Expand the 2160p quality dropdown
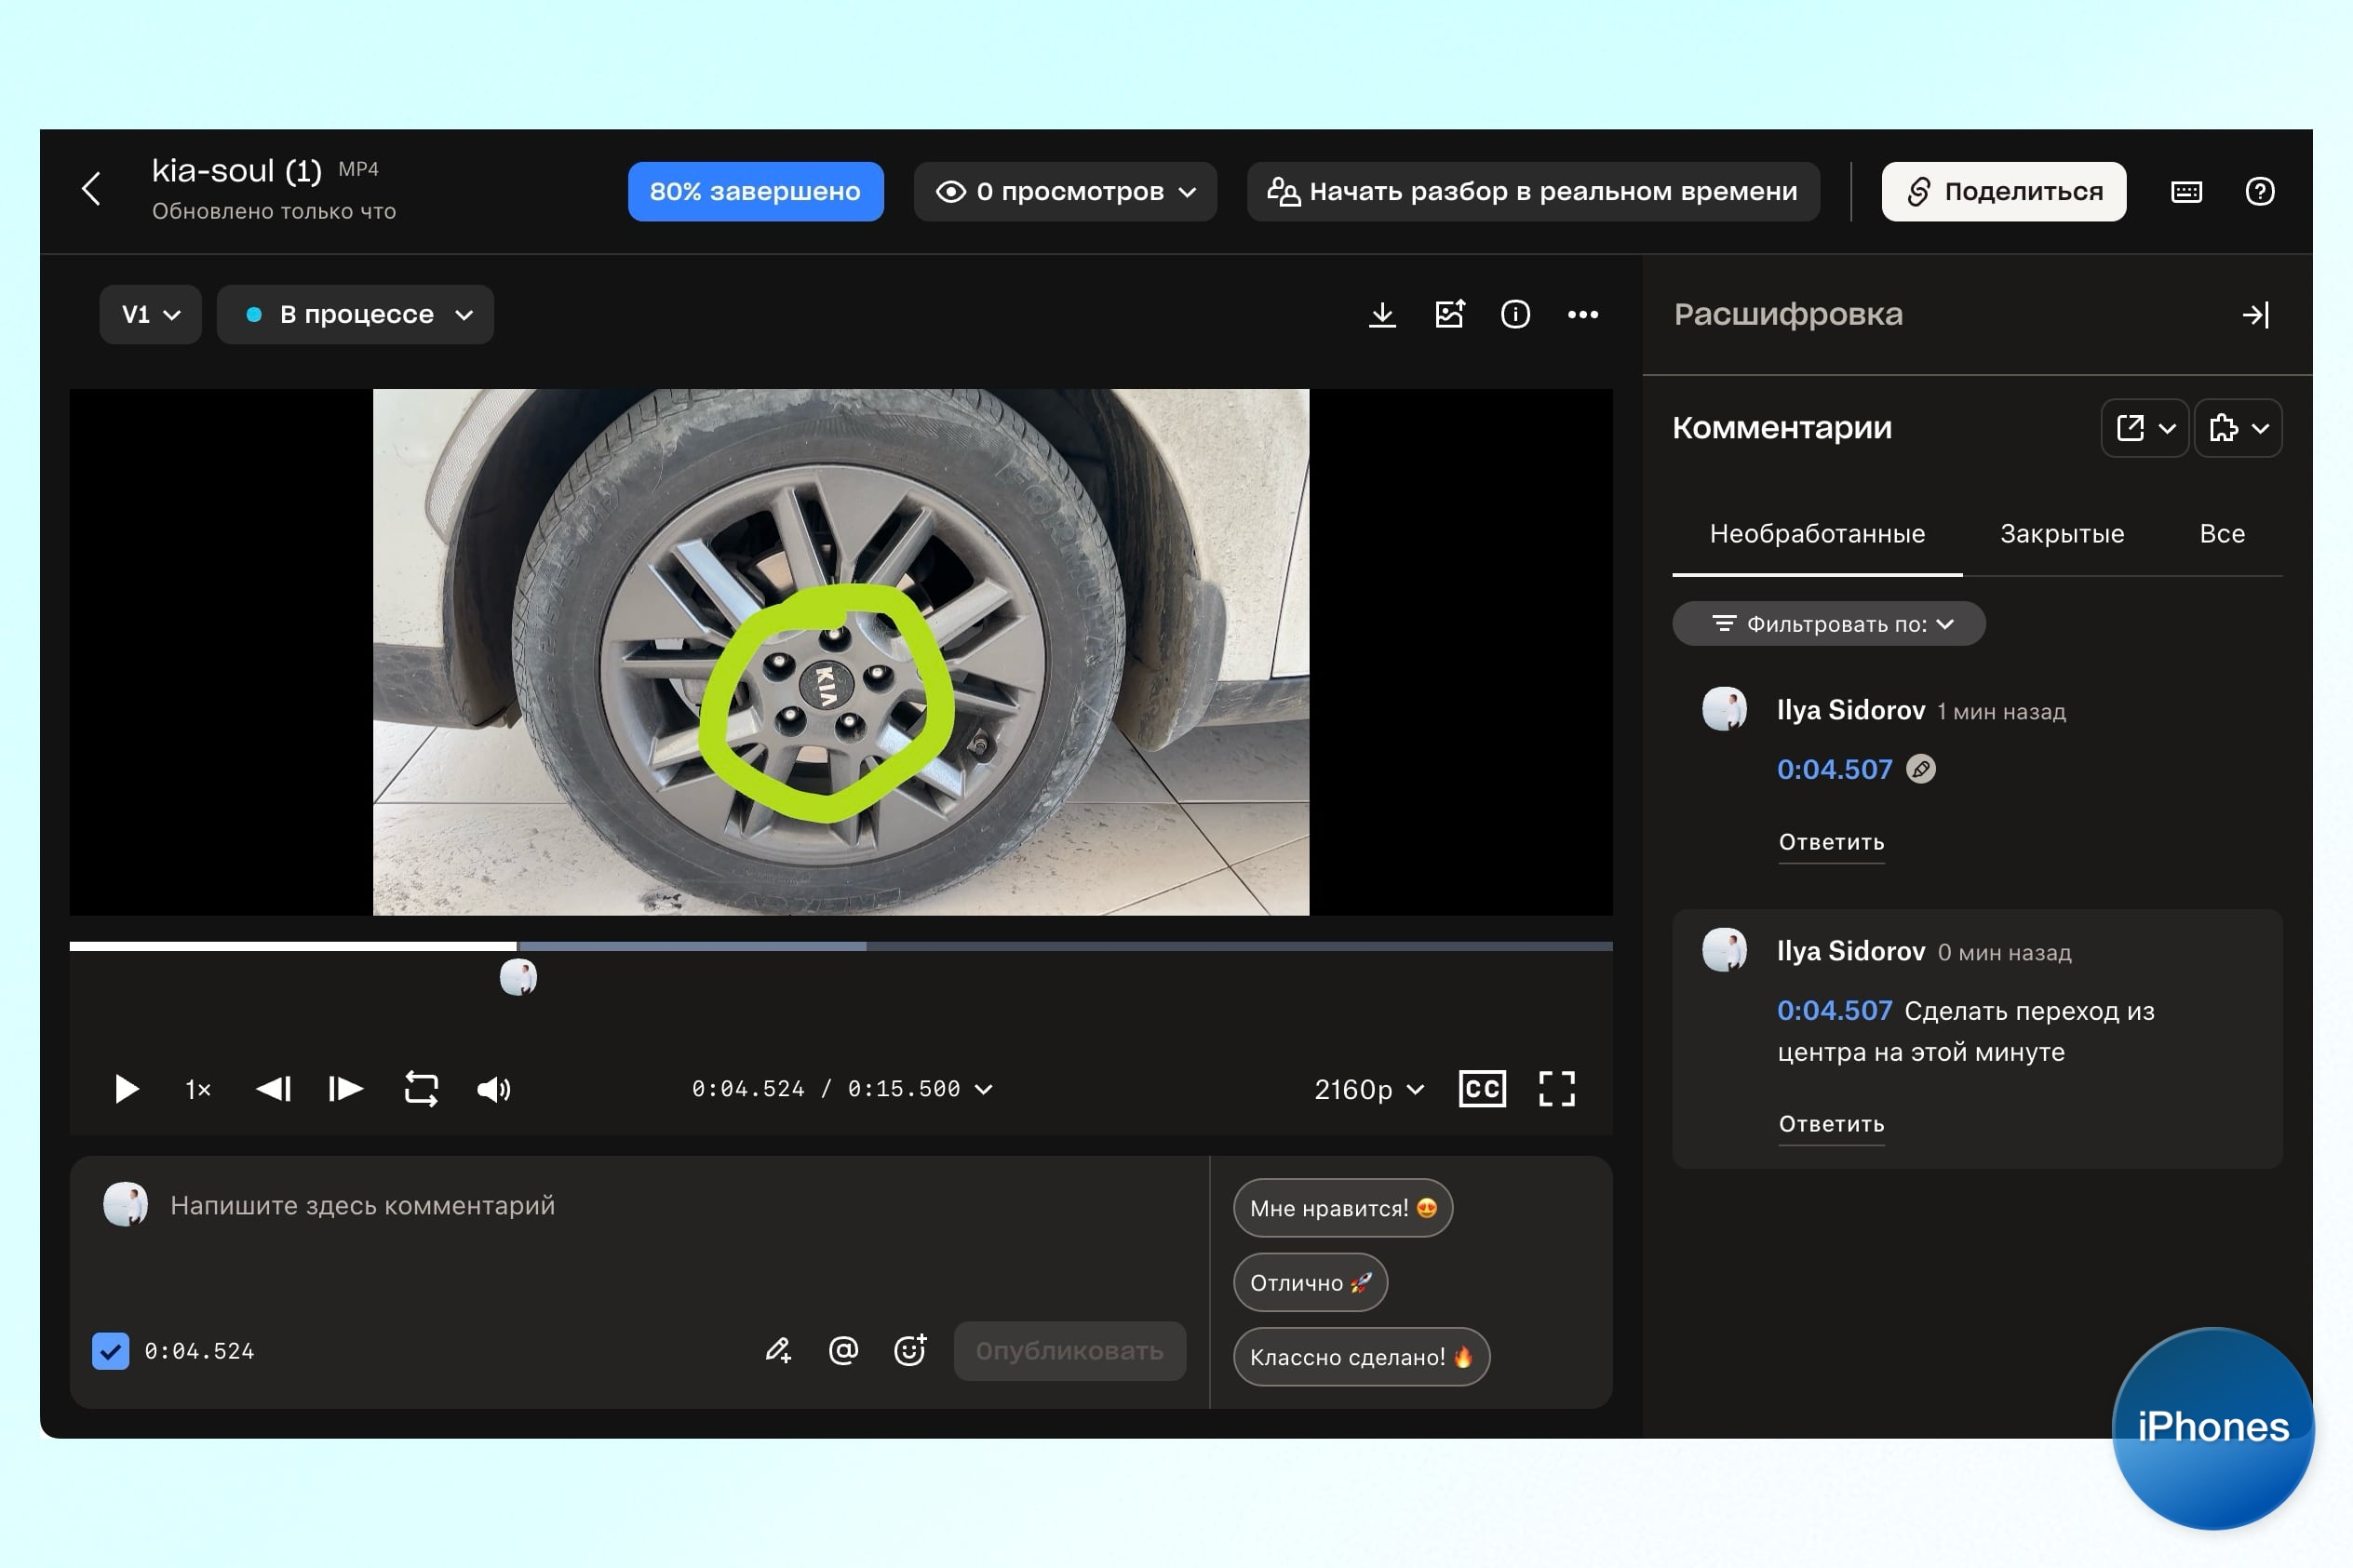 [1368, 1089]
